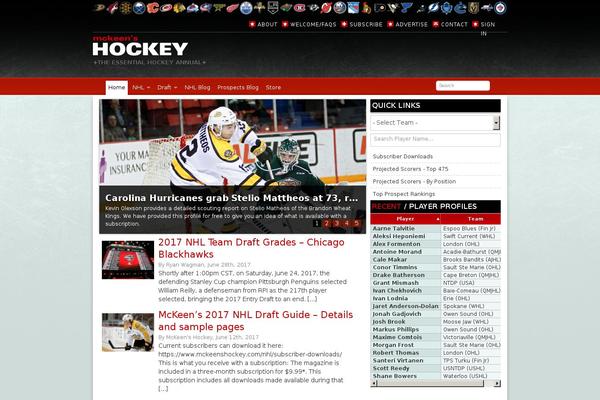Open the Florida Panthers logo

point(259,8)
